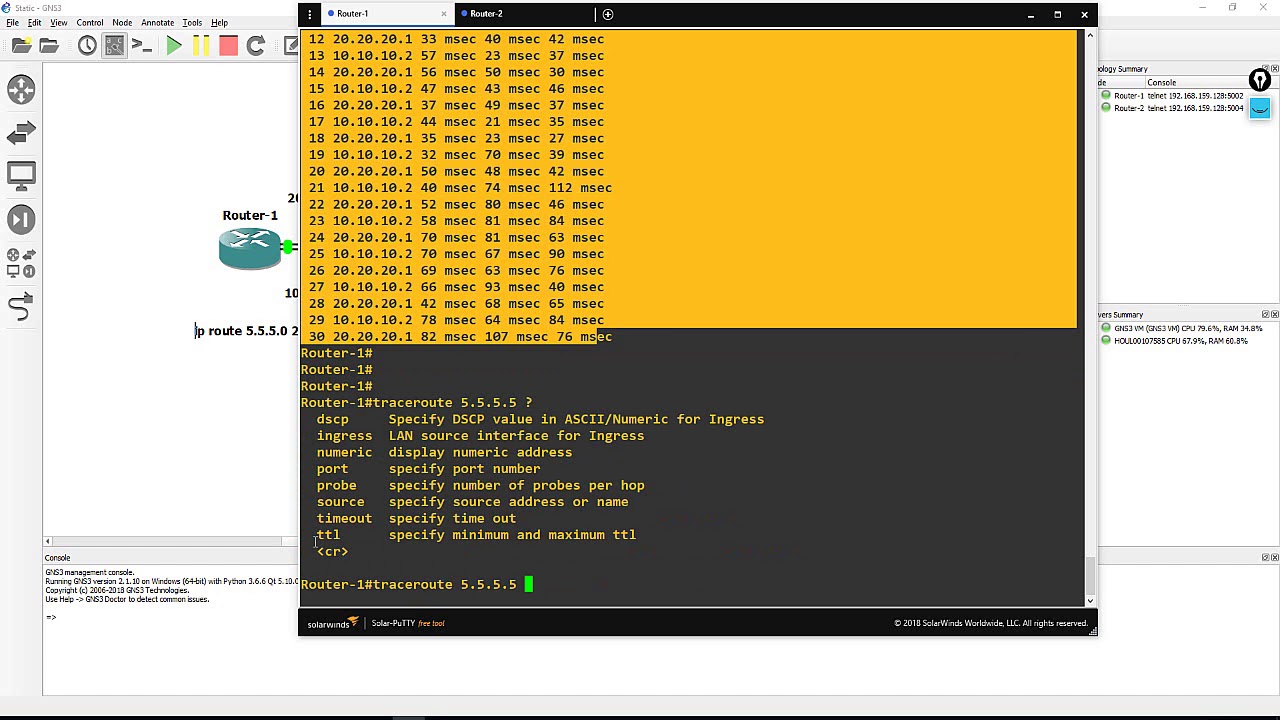This screenshot has width=1280, height=720.
Task: Browse security devices icon in sidebar
Action: (x=21, y=219)
